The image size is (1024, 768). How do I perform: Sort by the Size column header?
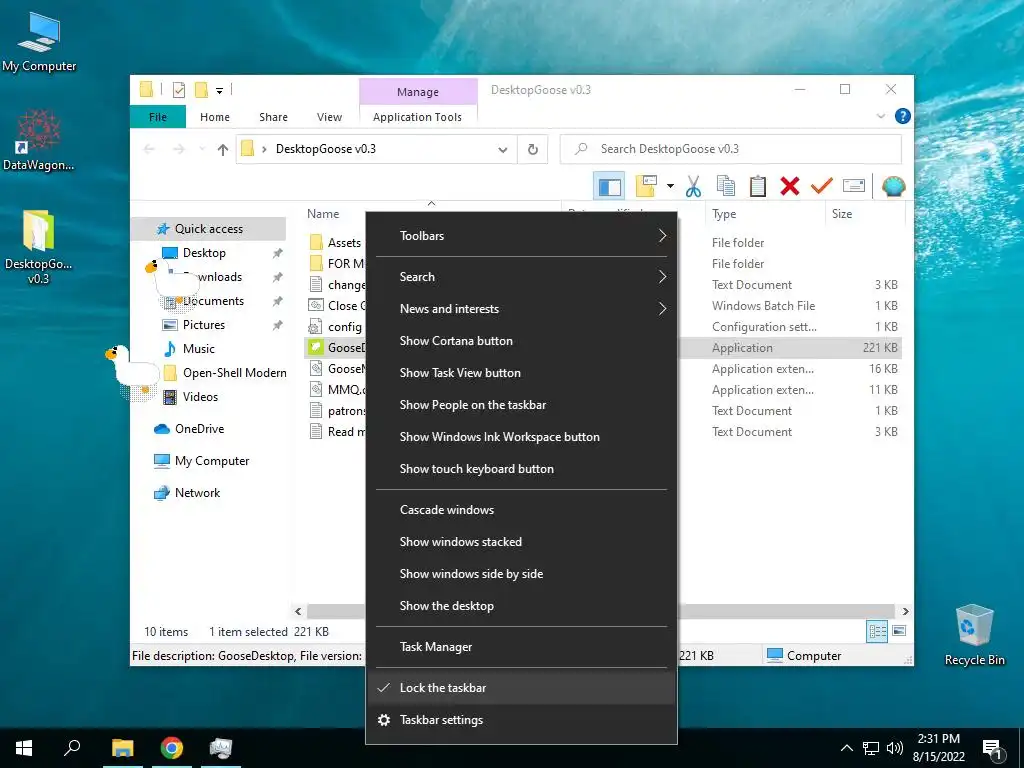[865, 214]
